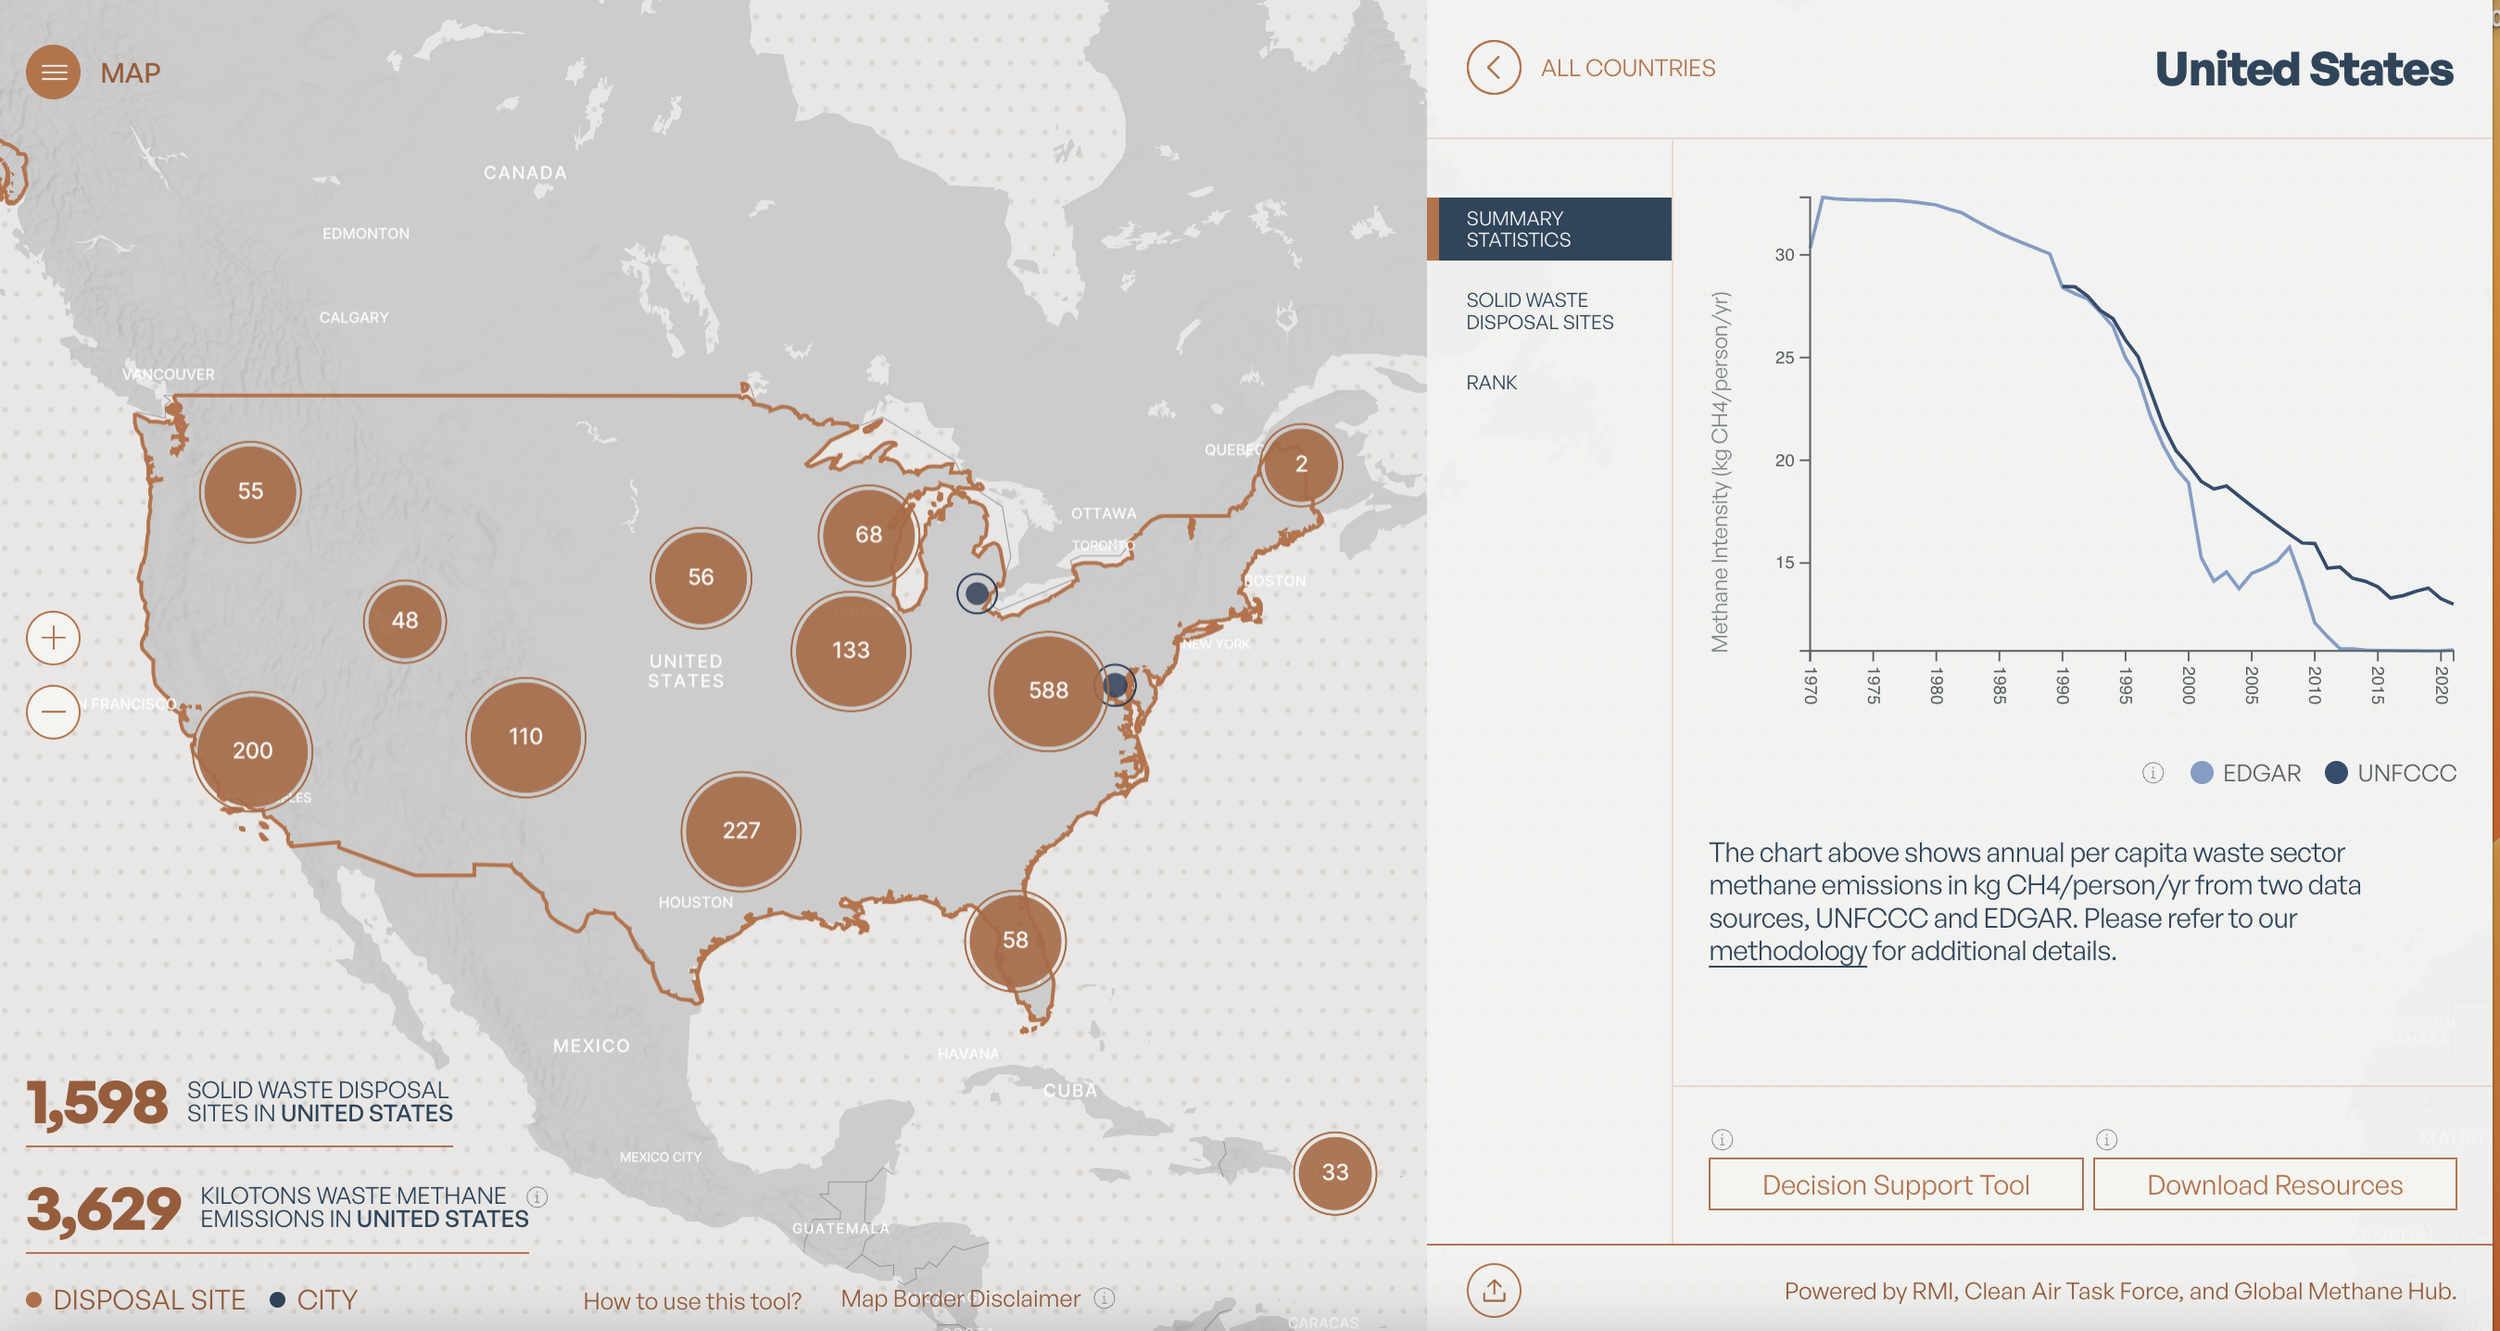Image resolution: width=2500 pixels, height=1331 pixels.
Task: Follow the methodology link in description
Action: [1787, 951]
